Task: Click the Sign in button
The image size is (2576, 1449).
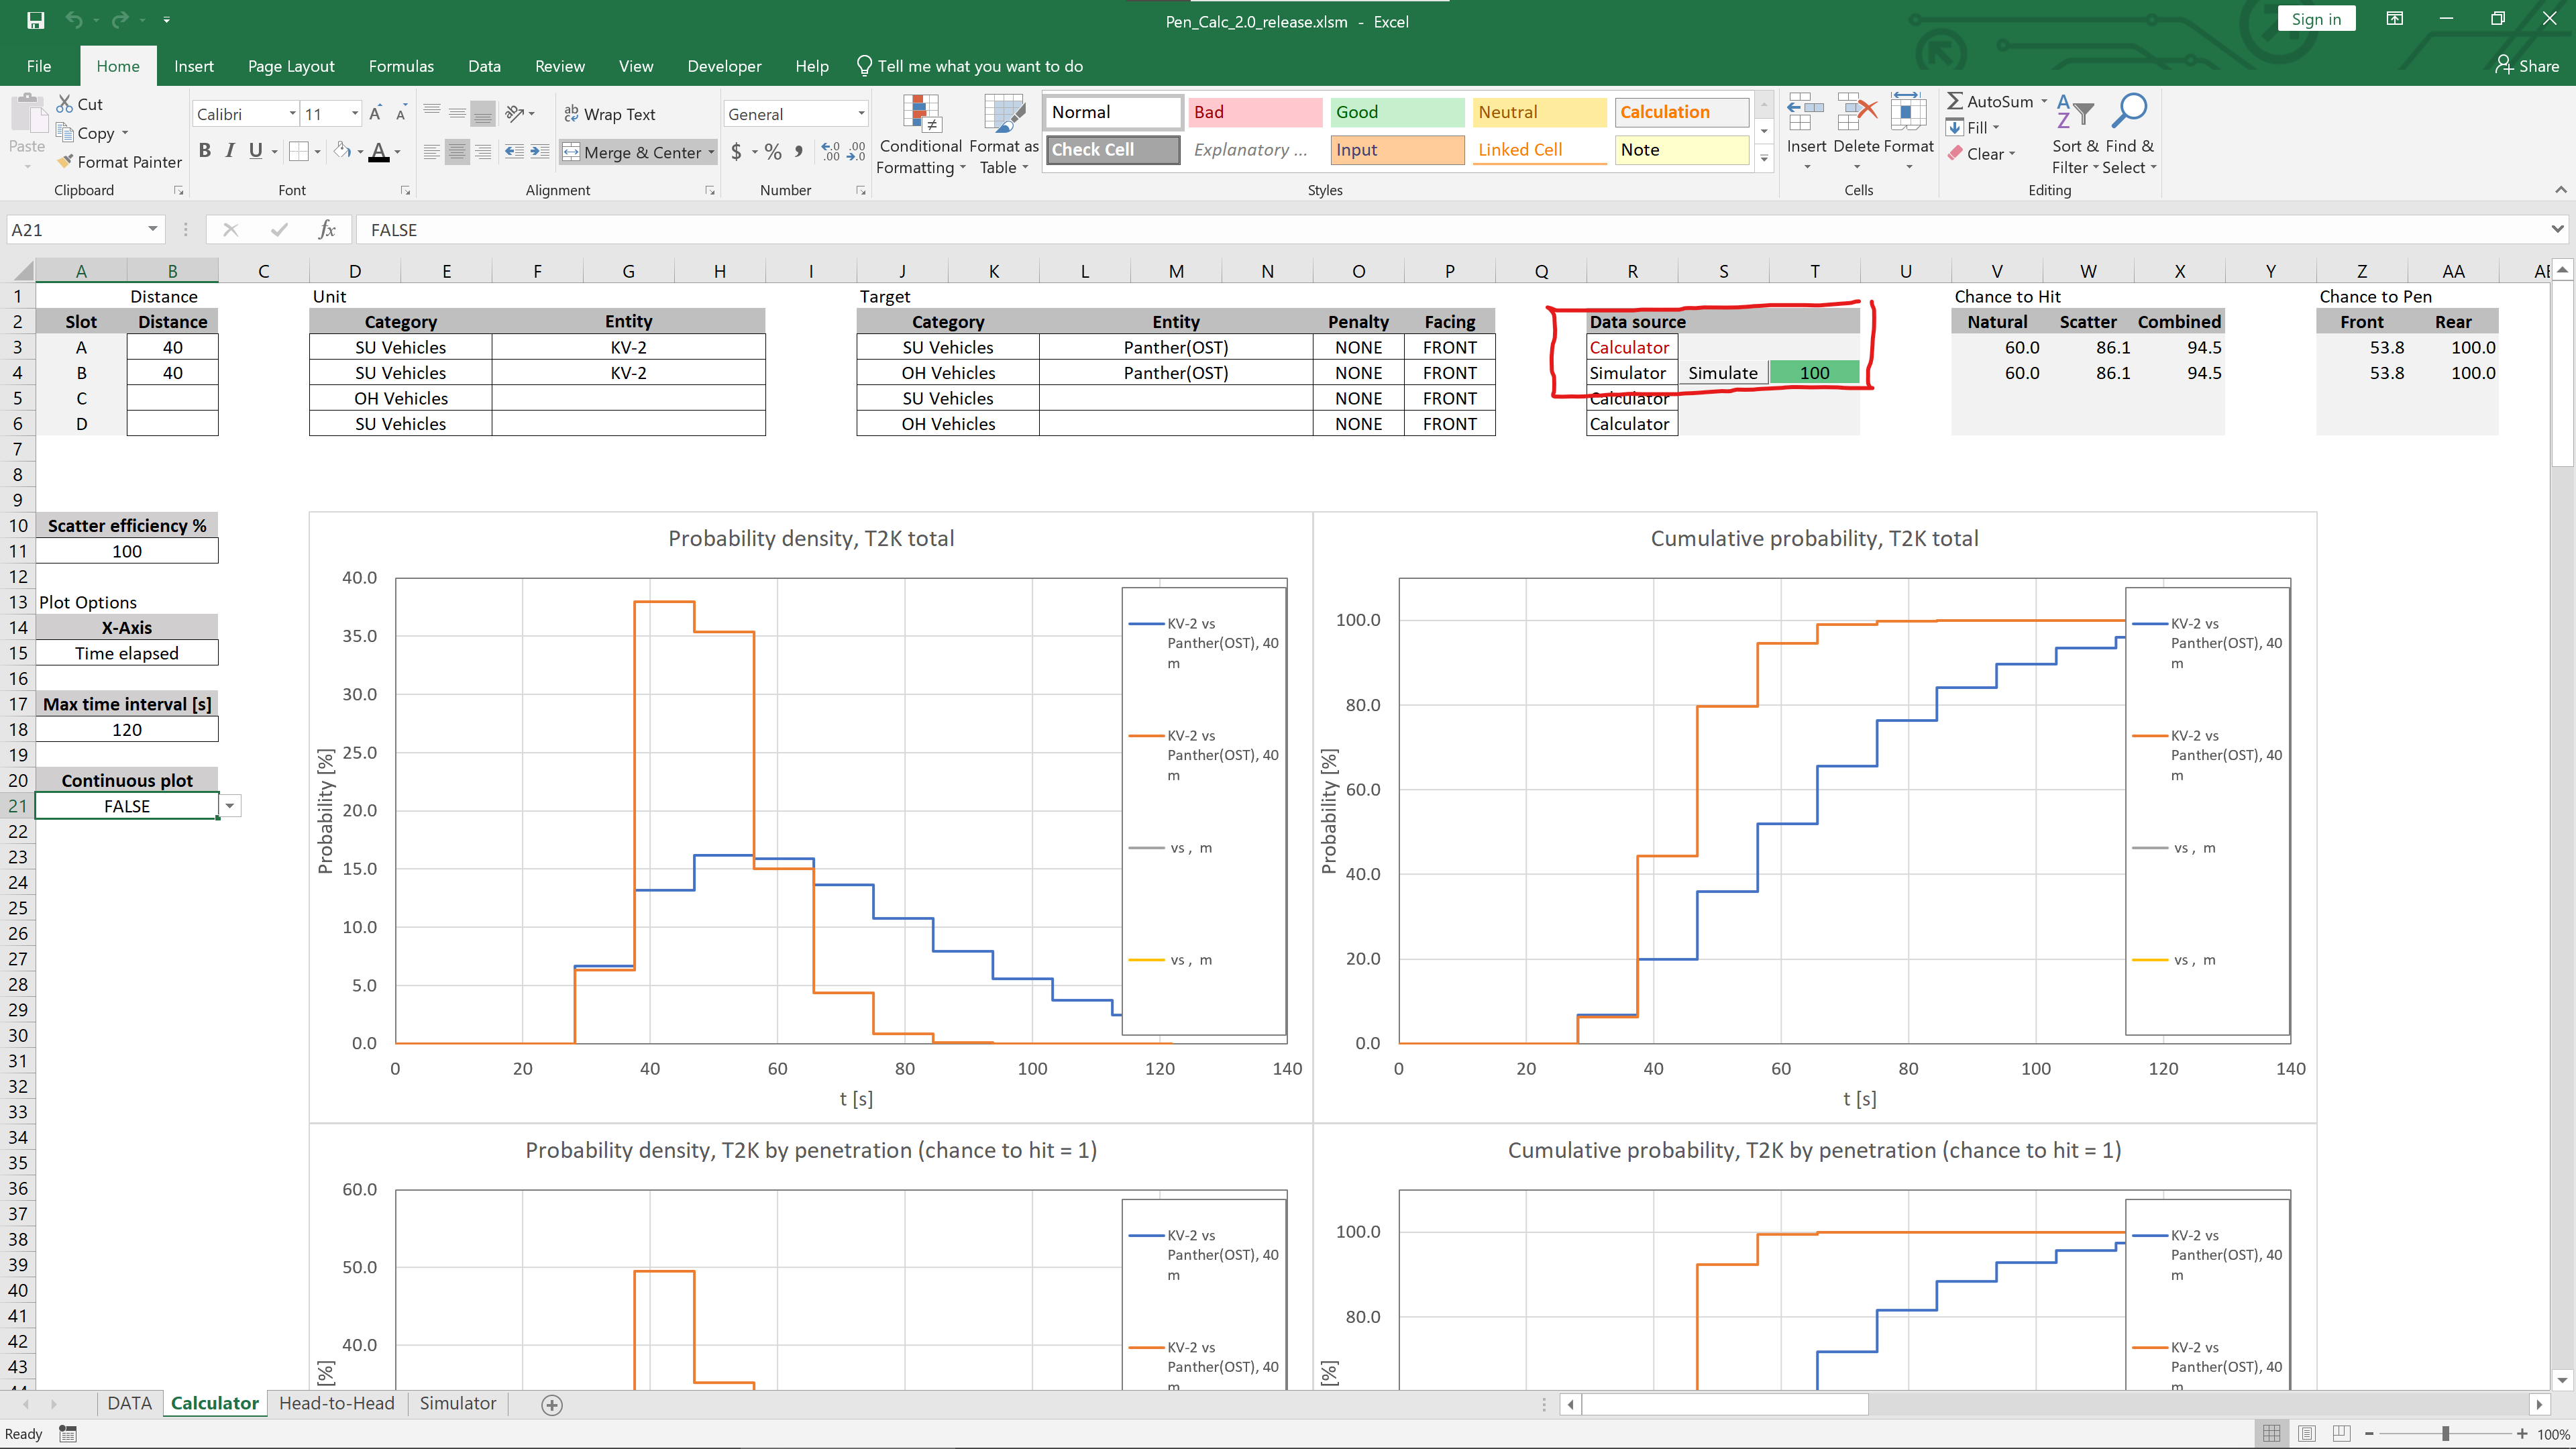Action: click(x=2316, y=19)
